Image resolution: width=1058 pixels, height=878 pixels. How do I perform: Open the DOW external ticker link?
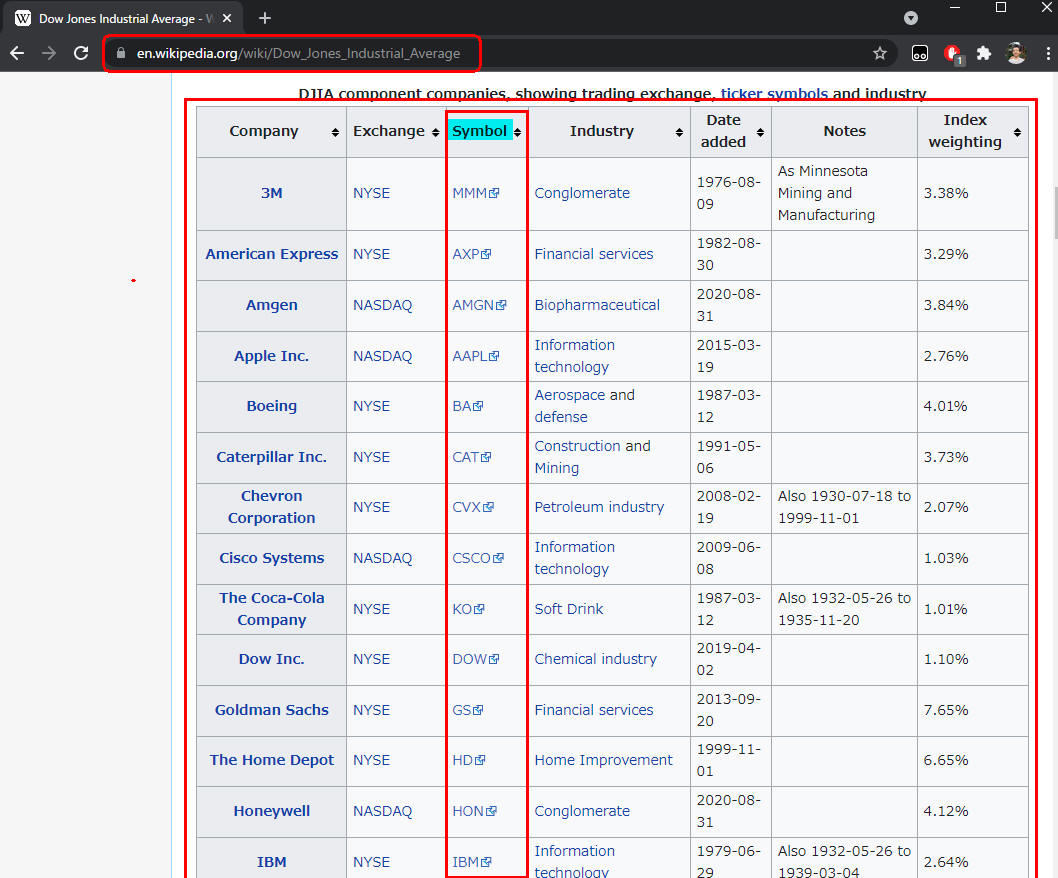click(476, 659)
